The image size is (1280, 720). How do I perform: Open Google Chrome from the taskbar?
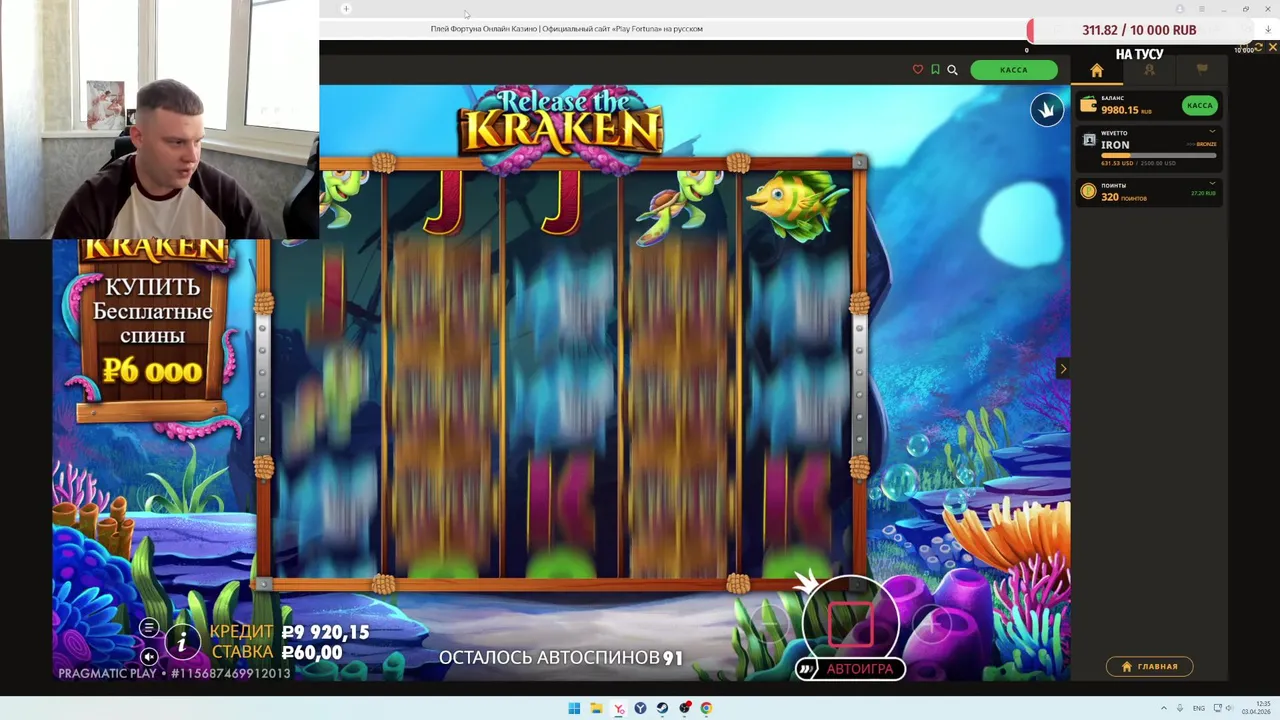point(706,708)
